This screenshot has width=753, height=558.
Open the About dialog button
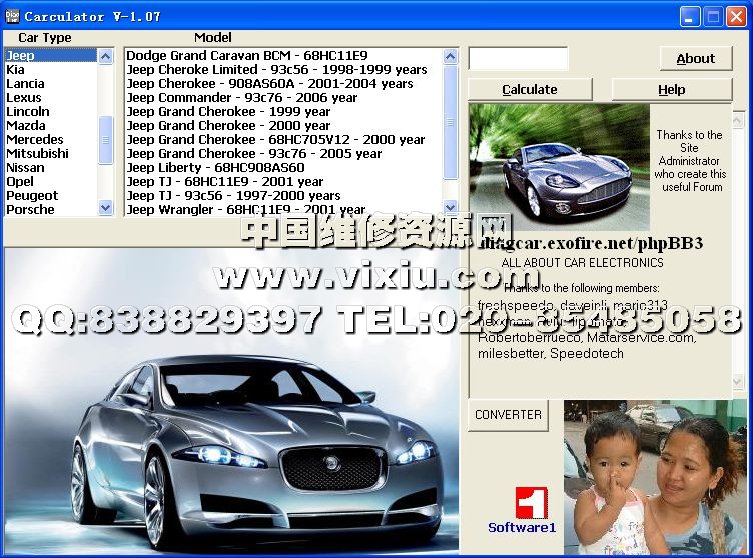click(695, 59)
